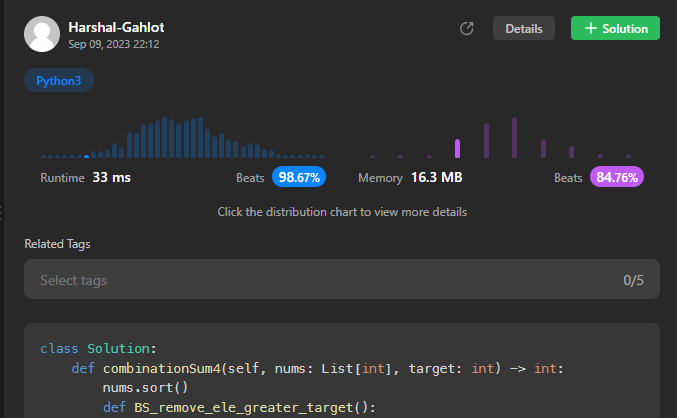The width and height of the screenshot is (677, 418).
Task: Click the Runtime 33 ms label
Action: [85, 177]
